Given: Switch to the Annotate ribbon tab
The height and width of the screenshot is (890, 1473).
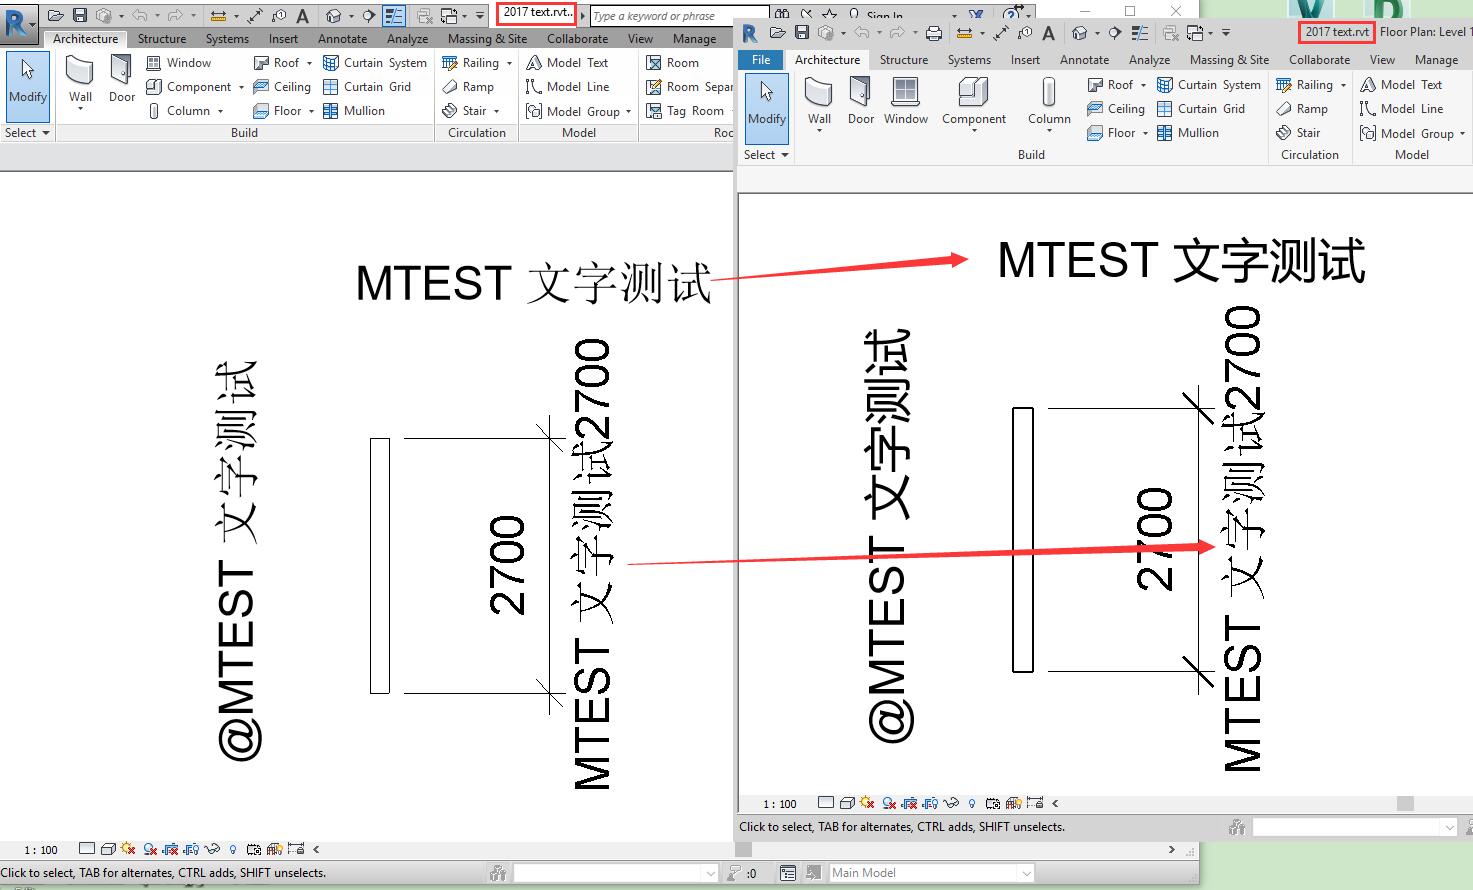Looking at the screenshot, I should click(342, 39).
